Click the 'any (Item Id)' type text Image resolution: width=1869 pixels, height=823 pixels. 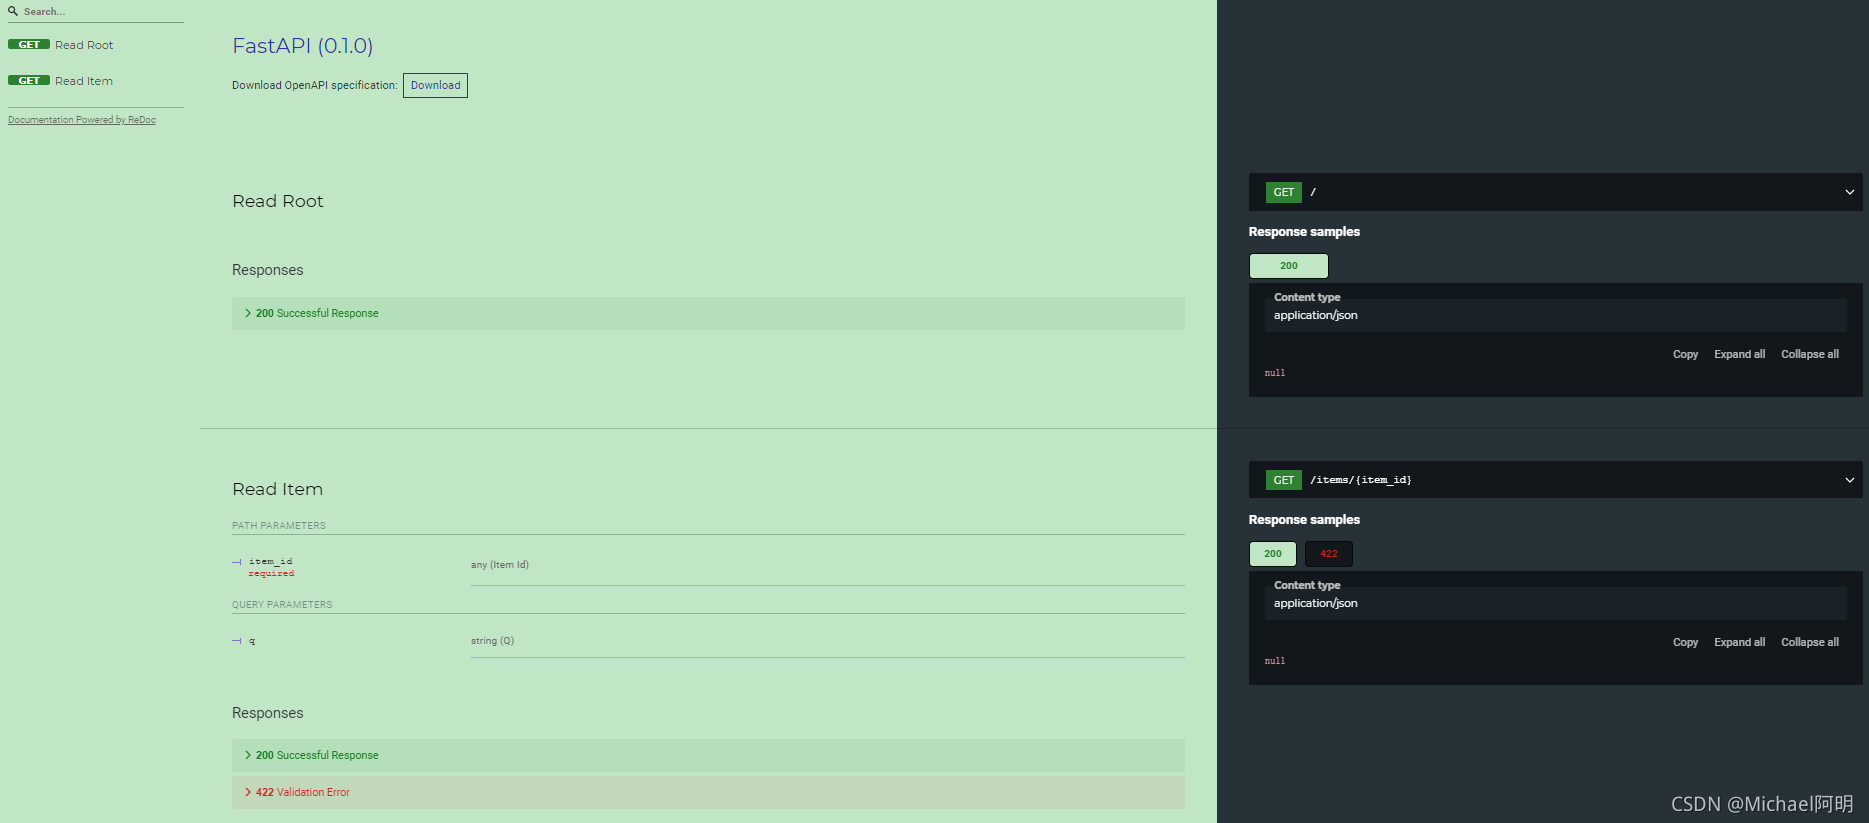(x=500, y=565)
